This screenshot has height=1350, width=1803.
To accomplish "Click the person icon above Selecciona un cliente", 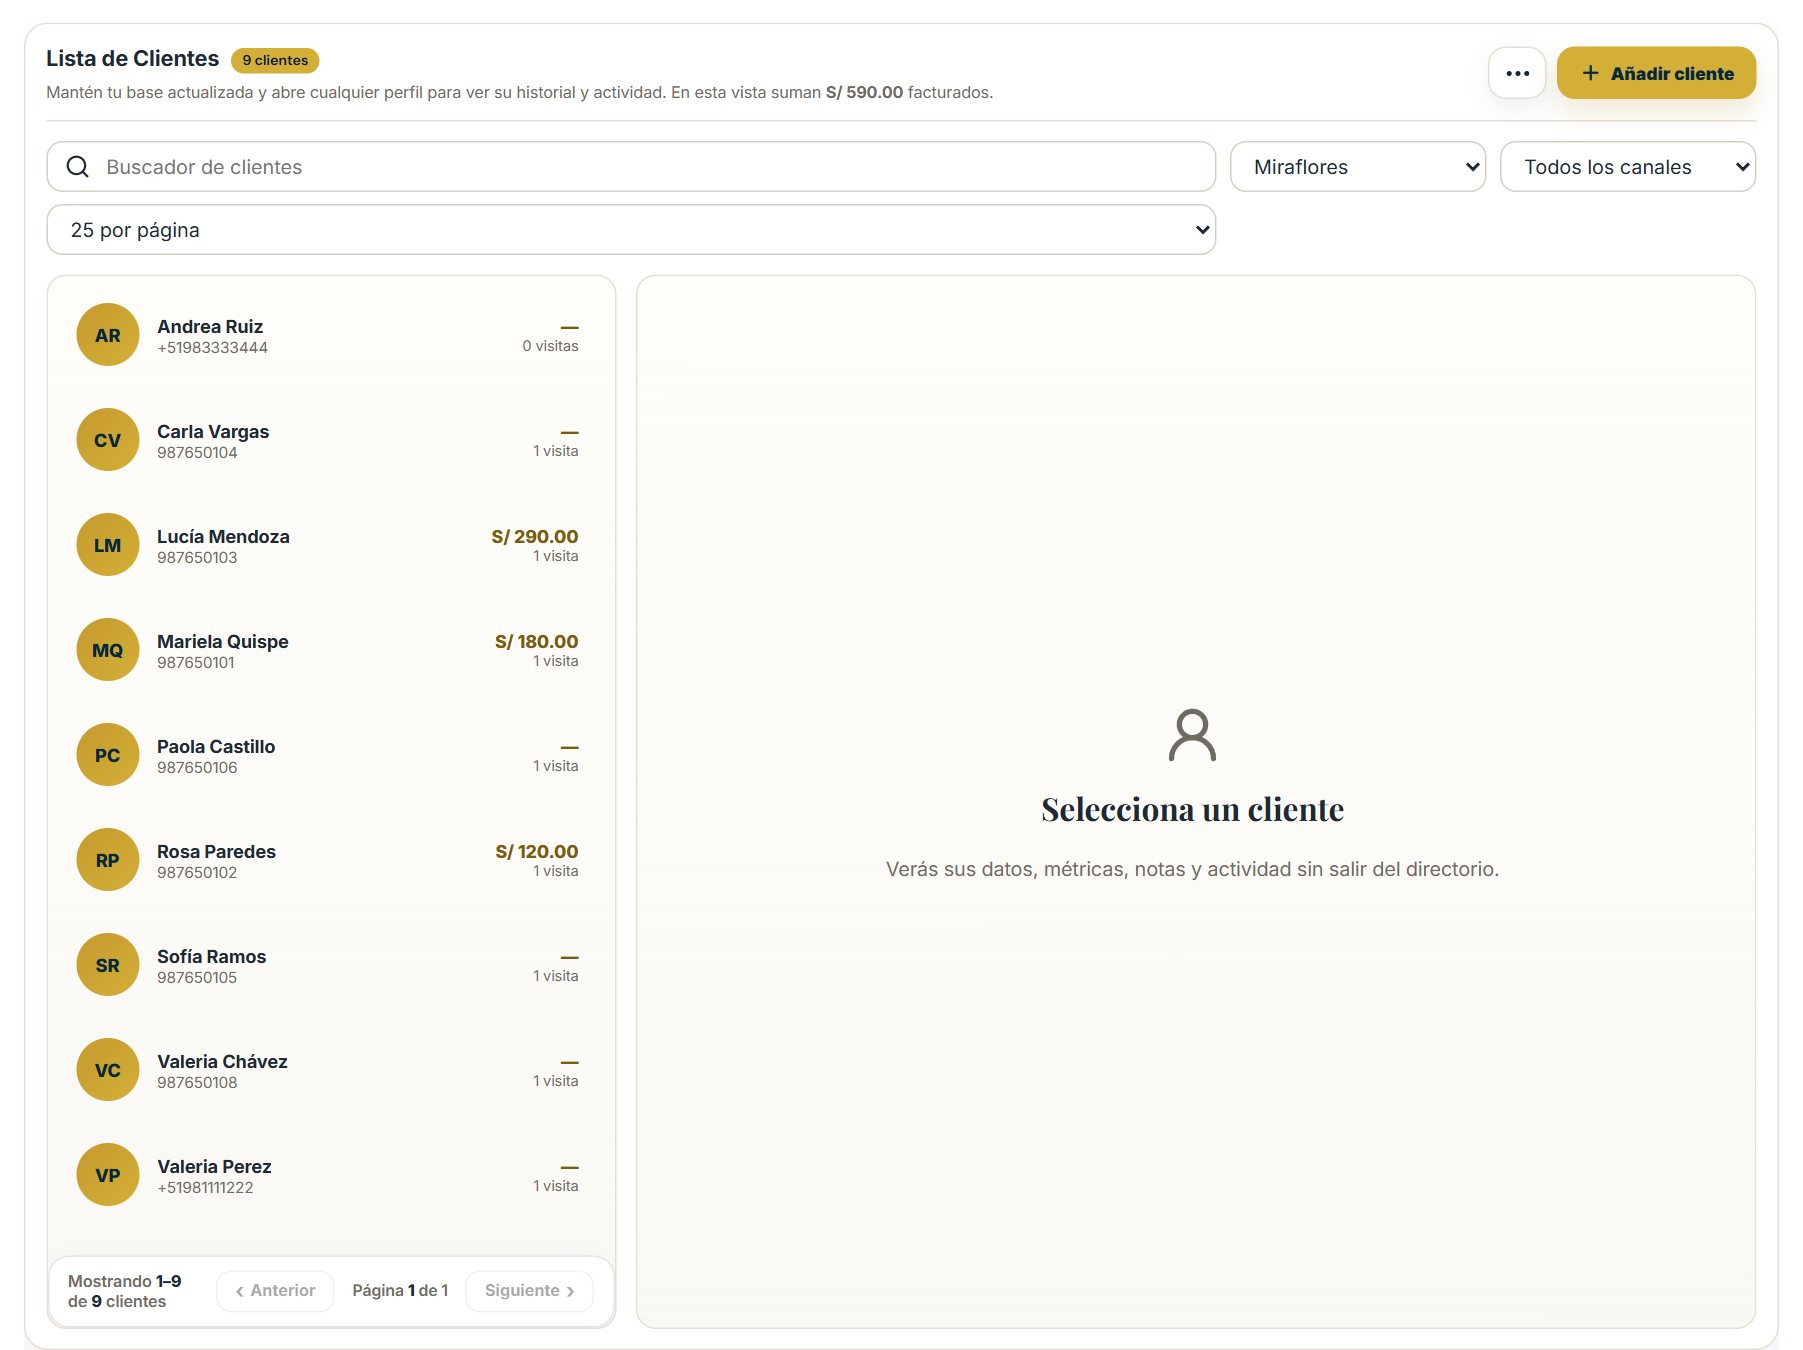I will [x=1192, y=735].
